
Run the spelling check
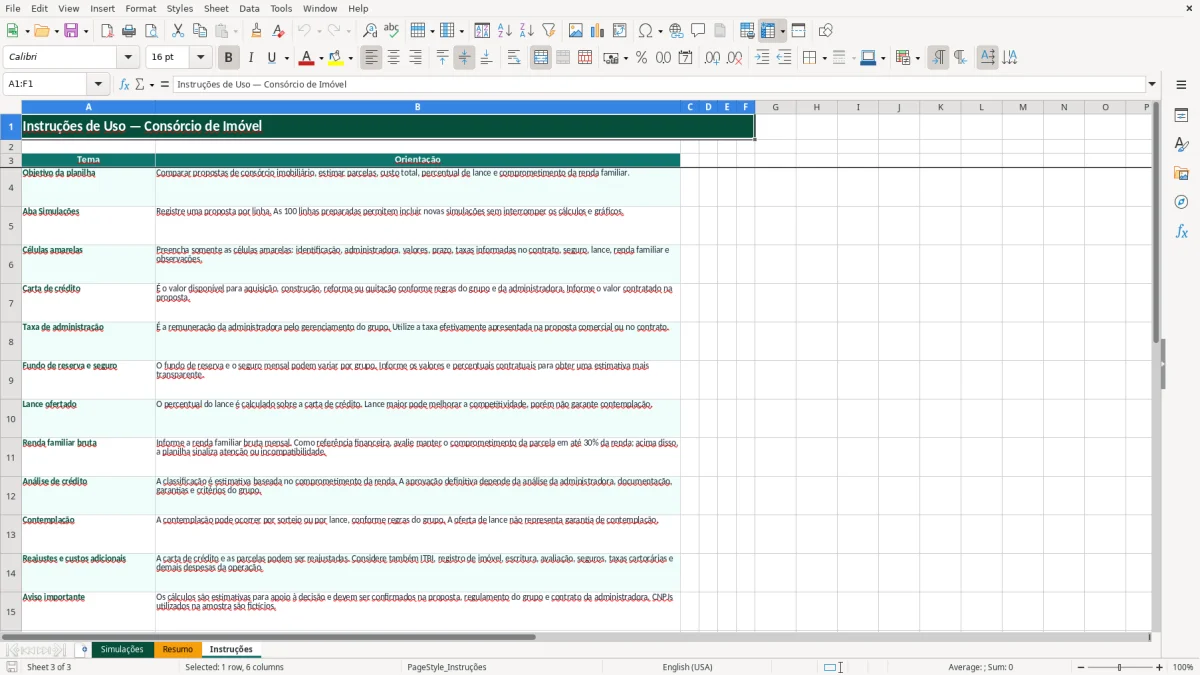coord(392,31)
